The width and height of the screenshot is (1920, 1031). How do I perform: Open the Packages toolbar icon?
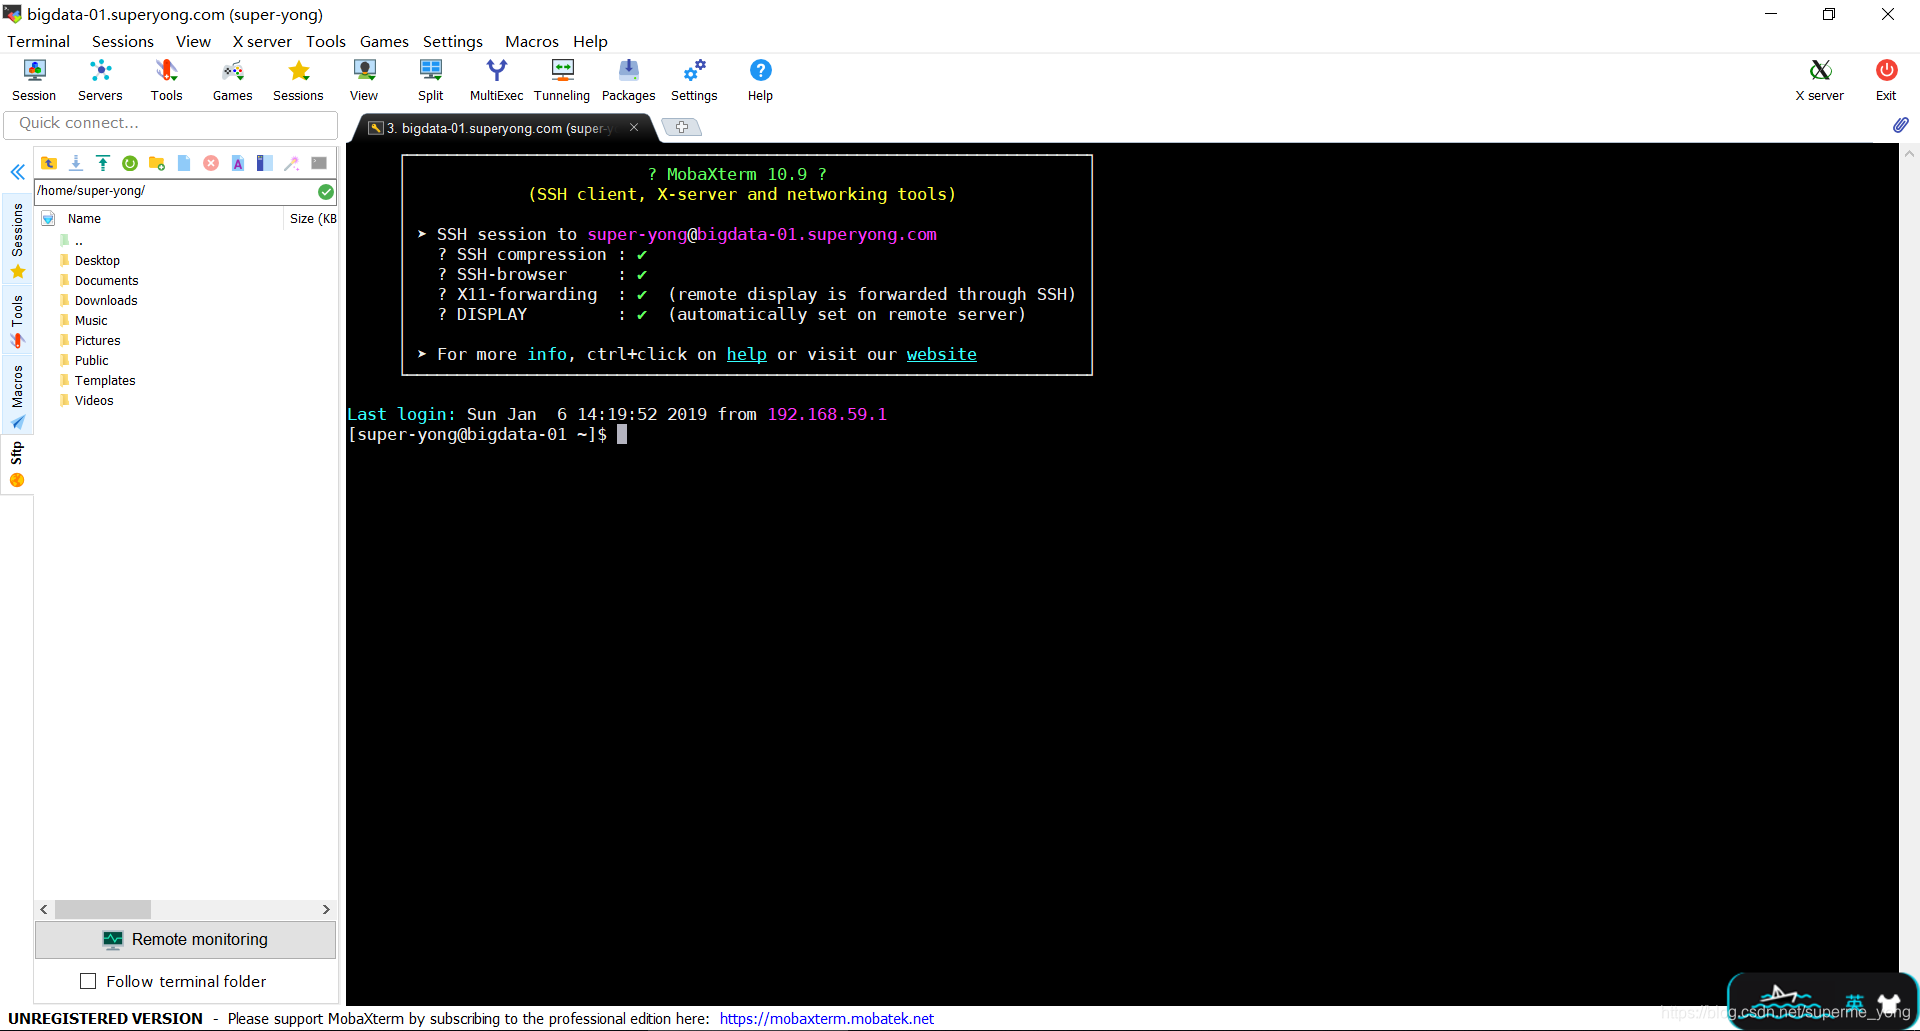[x=628, y=80]
